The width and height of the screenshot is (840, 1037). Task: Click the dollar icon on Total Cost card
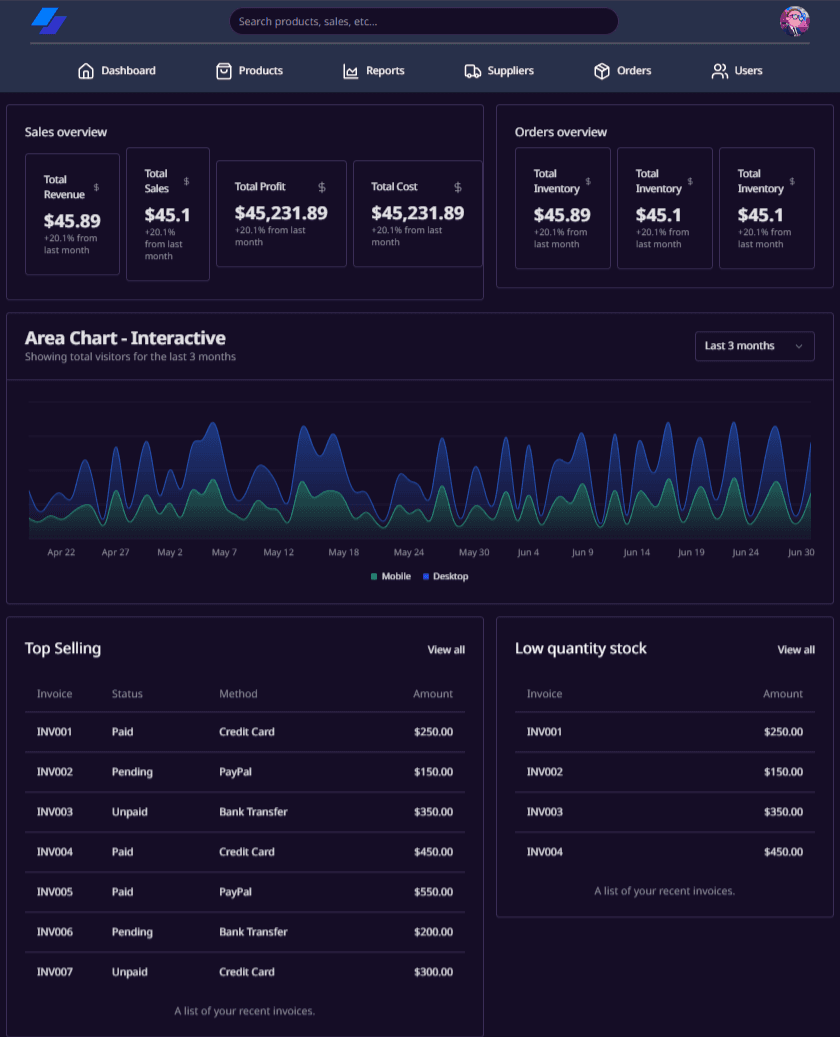point(458,187)
